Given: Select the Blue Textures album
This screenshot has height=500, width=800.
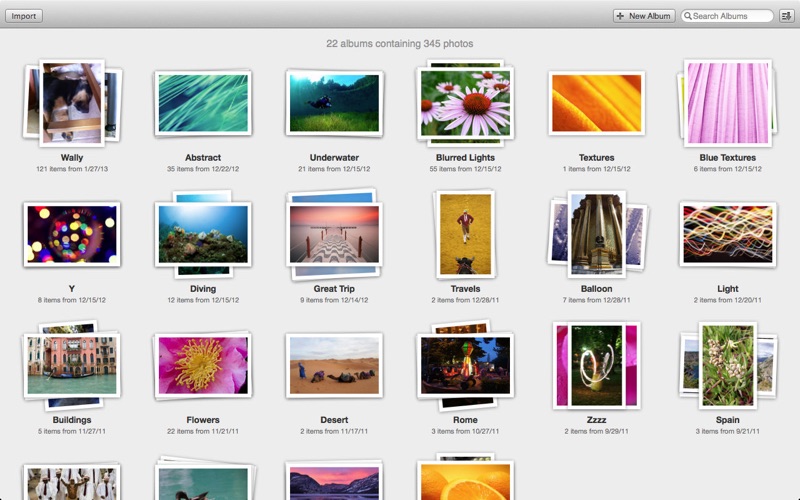Looking at the screenshot, I should click(727, 103).
